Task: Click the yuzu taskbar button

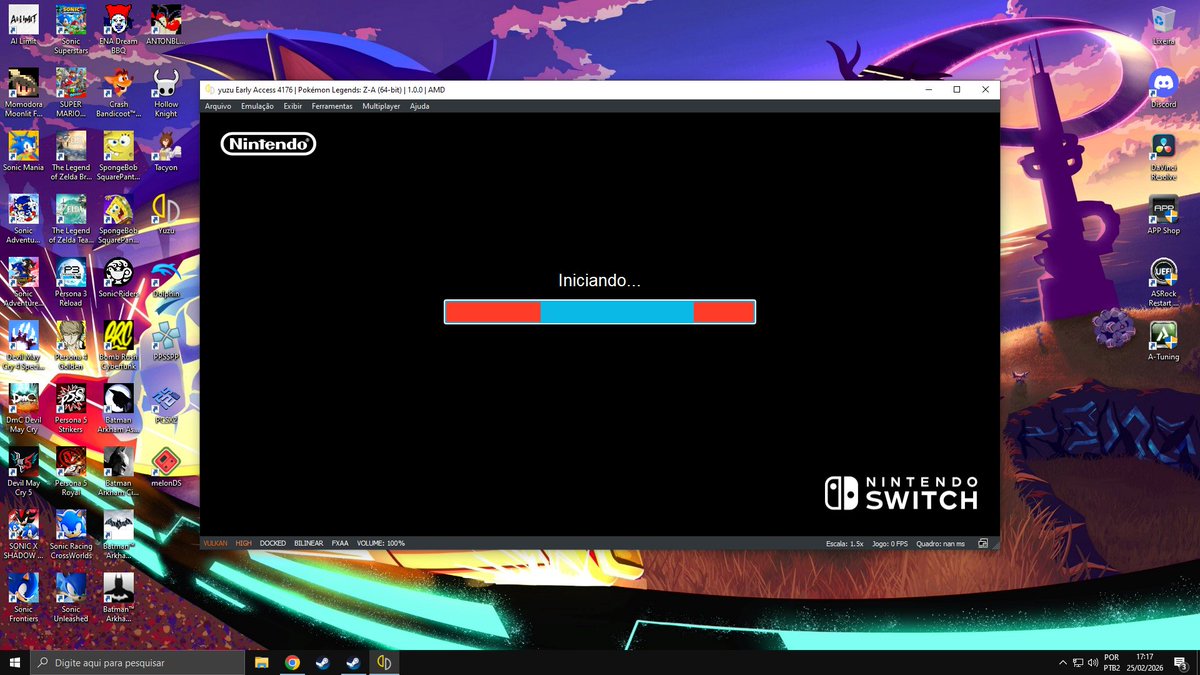Action: 384,662
